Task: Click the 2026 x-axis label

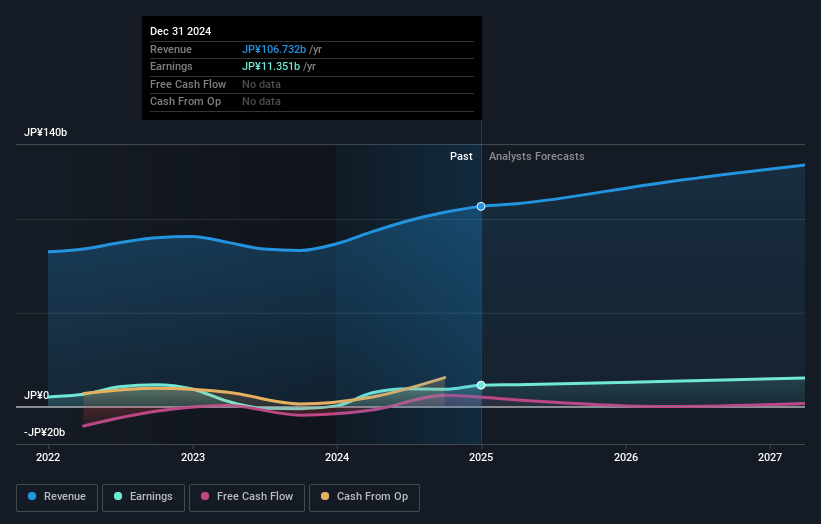Action: (x=626, y=457)
